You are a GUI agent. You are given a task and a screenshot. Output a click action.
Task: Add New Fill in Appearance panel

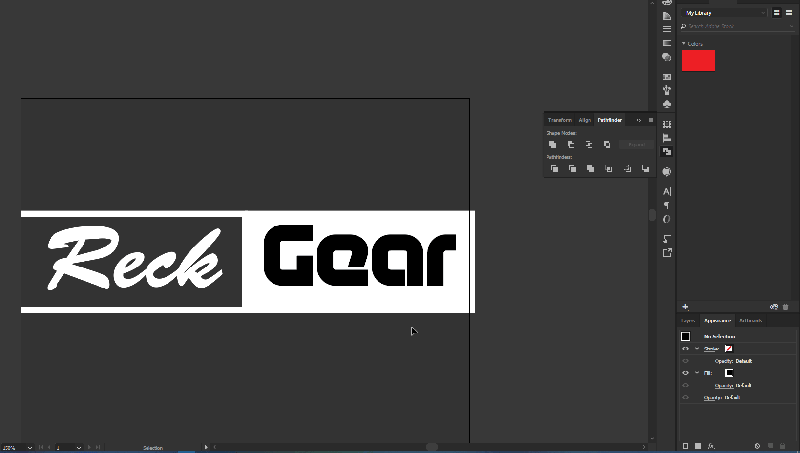pos(698,446)
